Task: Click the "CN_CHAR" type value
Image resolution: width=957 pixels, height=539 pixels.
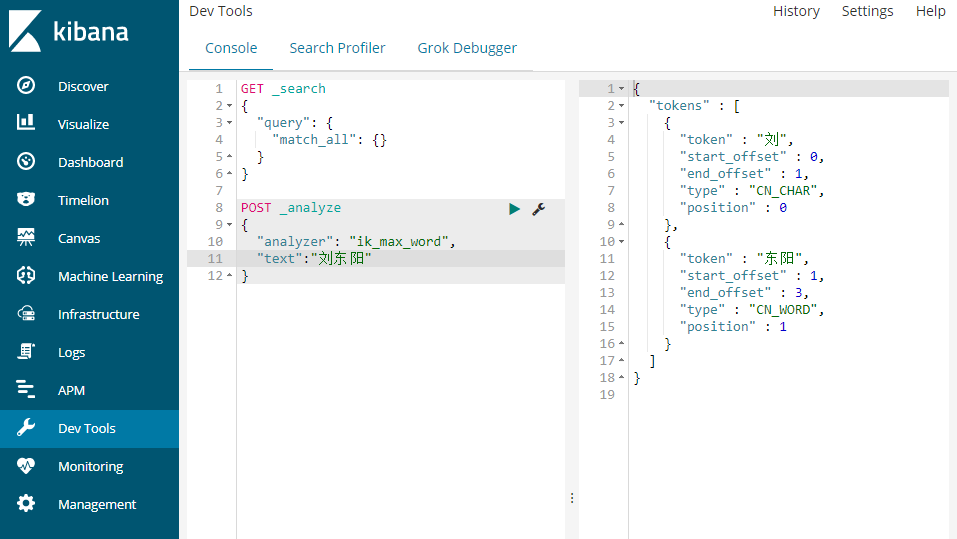Action: pos(782,190)
